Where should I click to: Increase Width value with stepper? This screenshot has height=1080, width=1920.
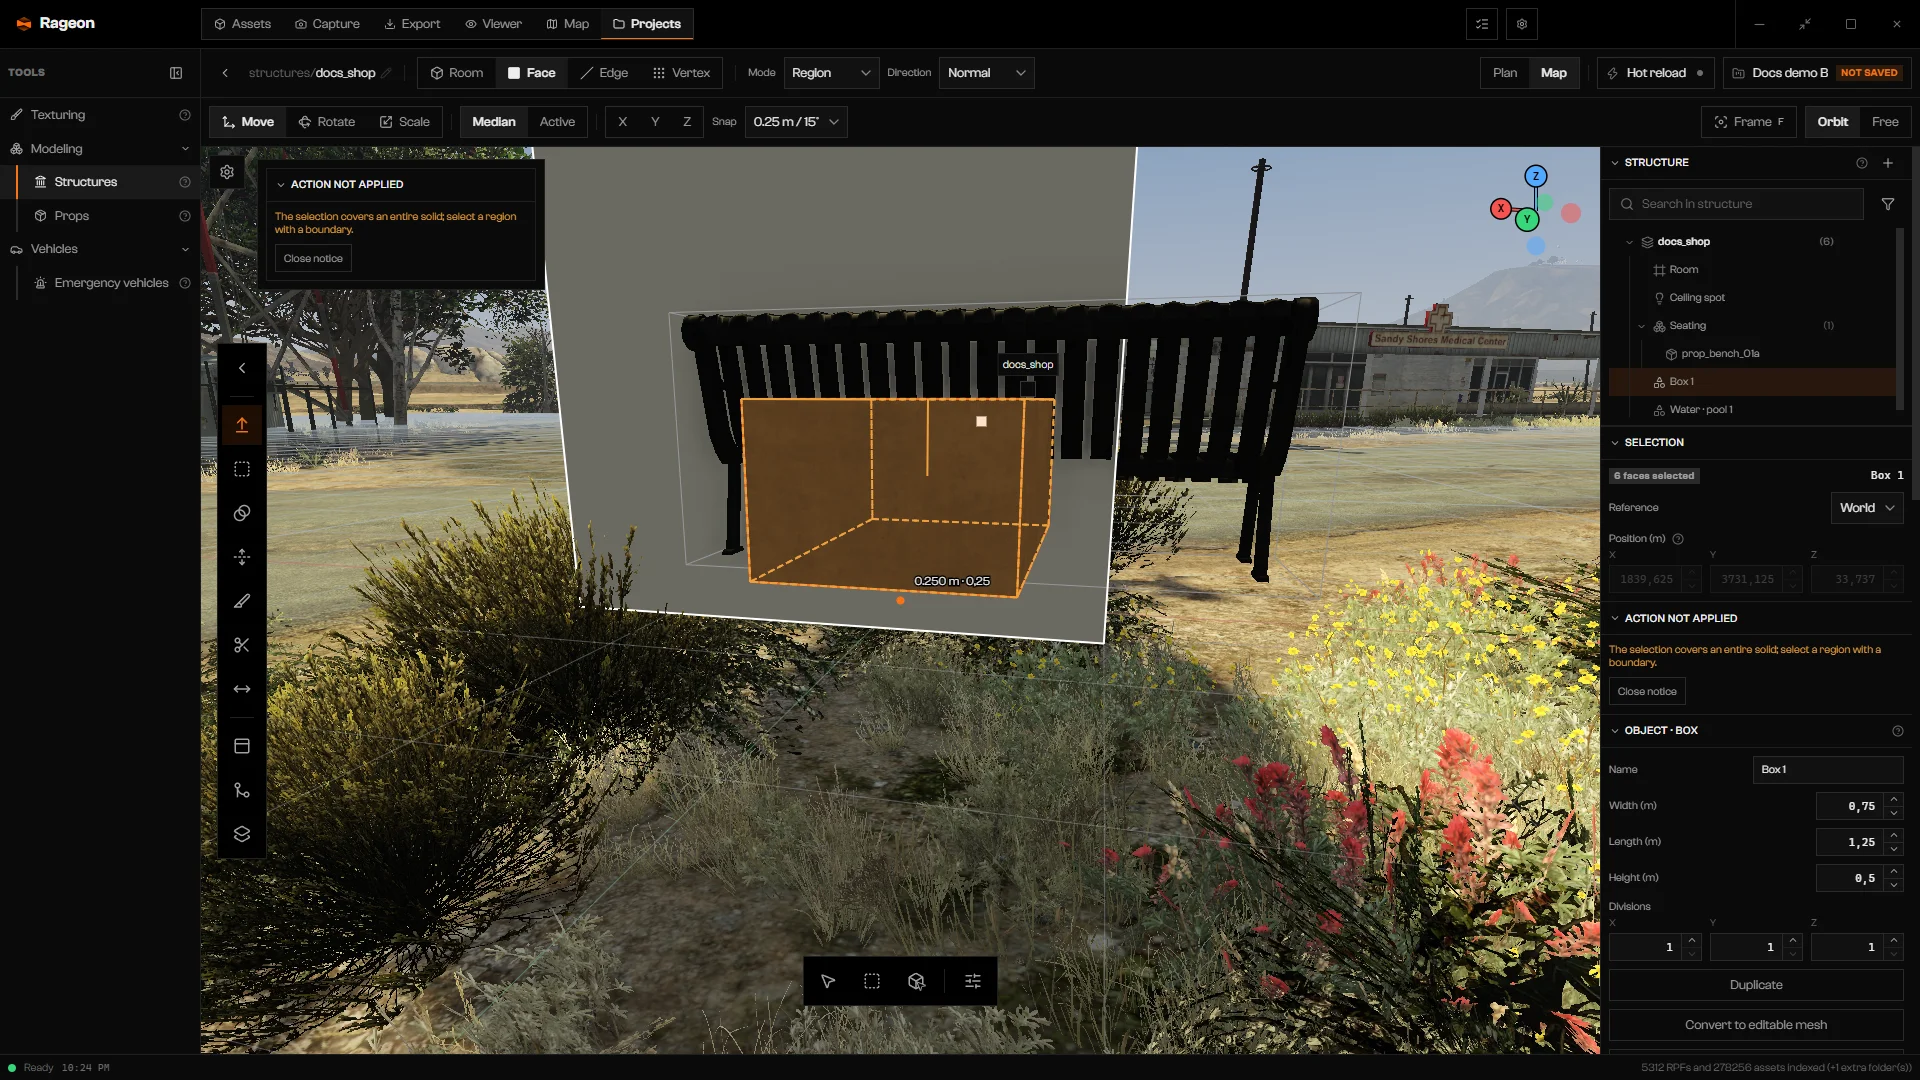click(x=1894, y=800)
